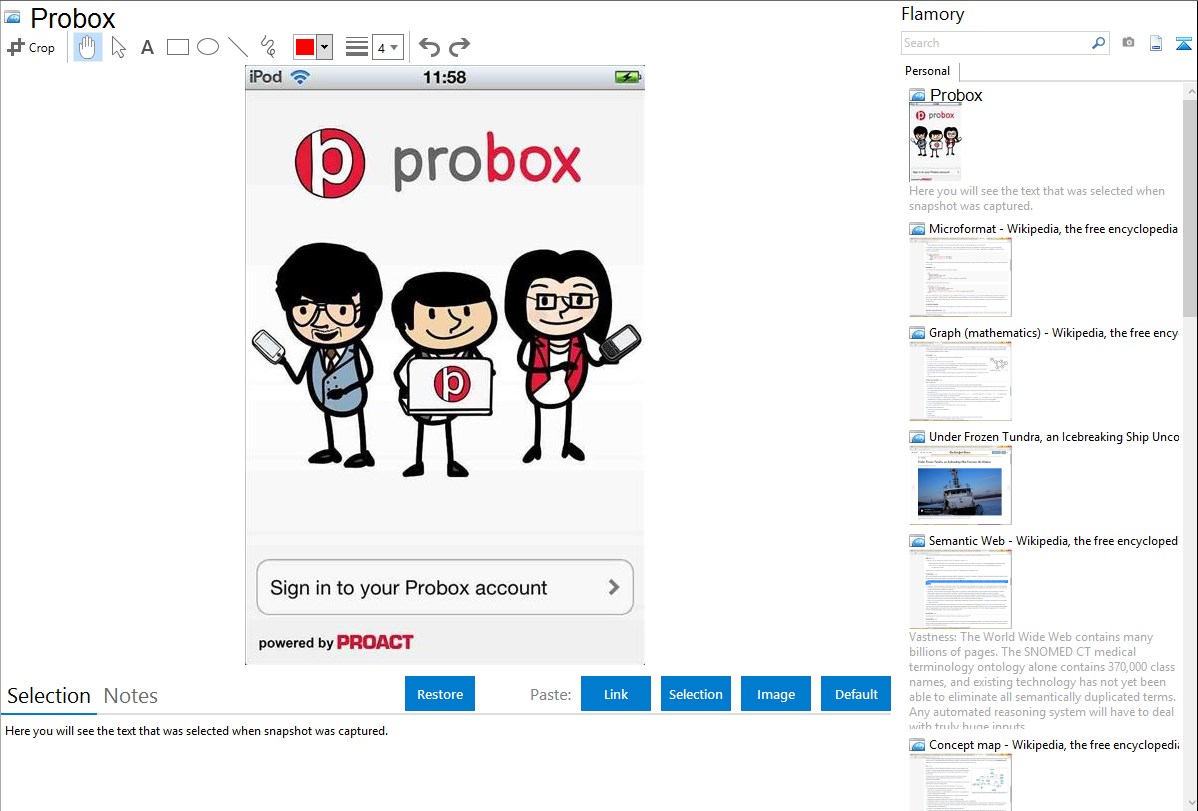This screenshot has width=1198, height=811.
Task: Click the line thickness icon
Action: coord(356,47)
